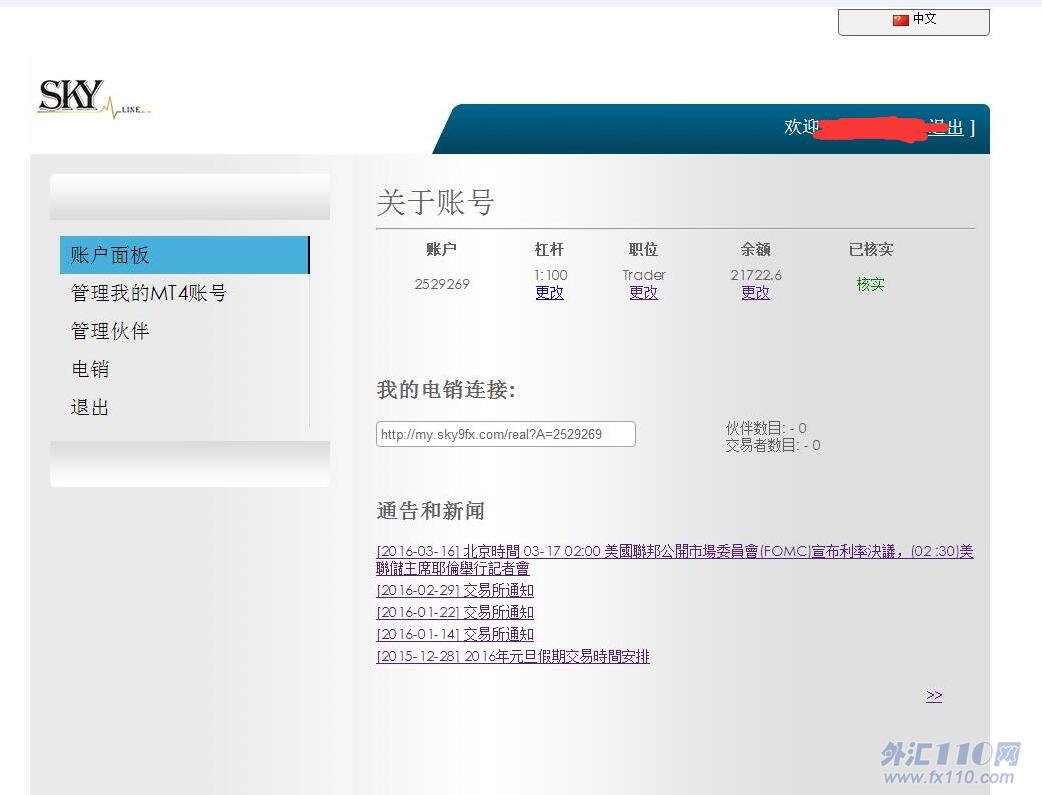Click the SKY Line logo
This screenshot has height=795, width=1042.
(93, 98)
